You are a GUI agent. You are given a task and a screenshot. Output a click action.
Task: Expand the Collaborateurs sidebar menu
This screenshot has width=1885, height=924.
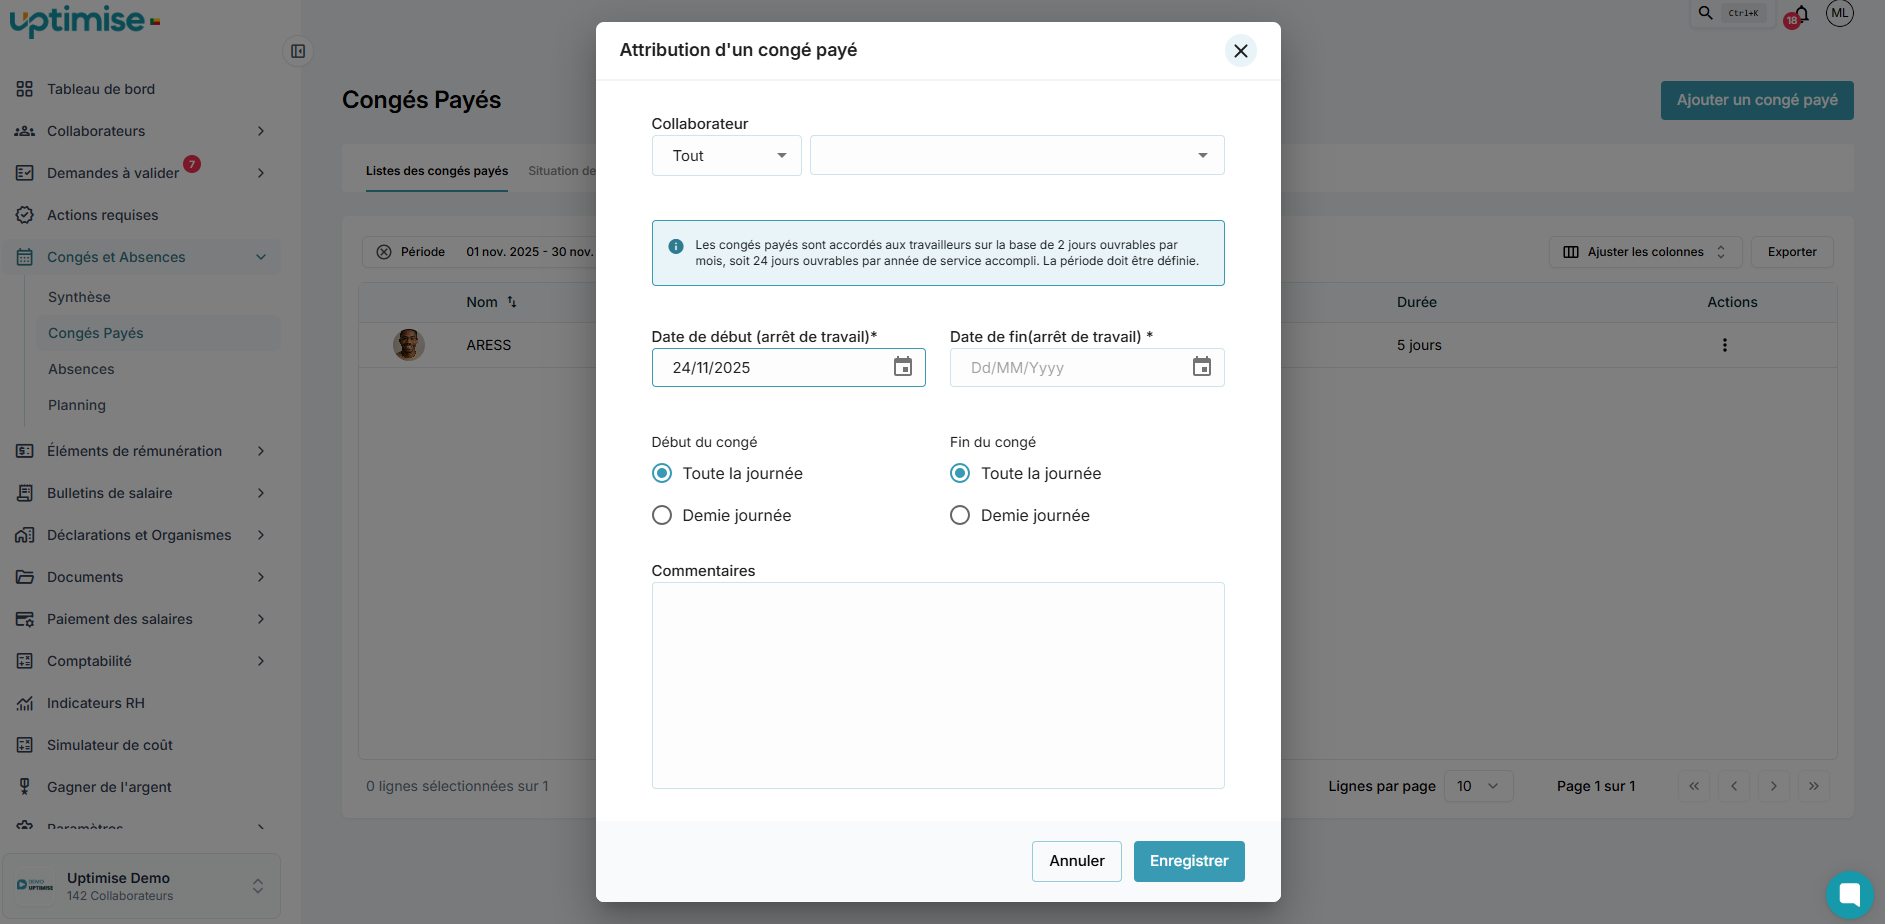140,131
